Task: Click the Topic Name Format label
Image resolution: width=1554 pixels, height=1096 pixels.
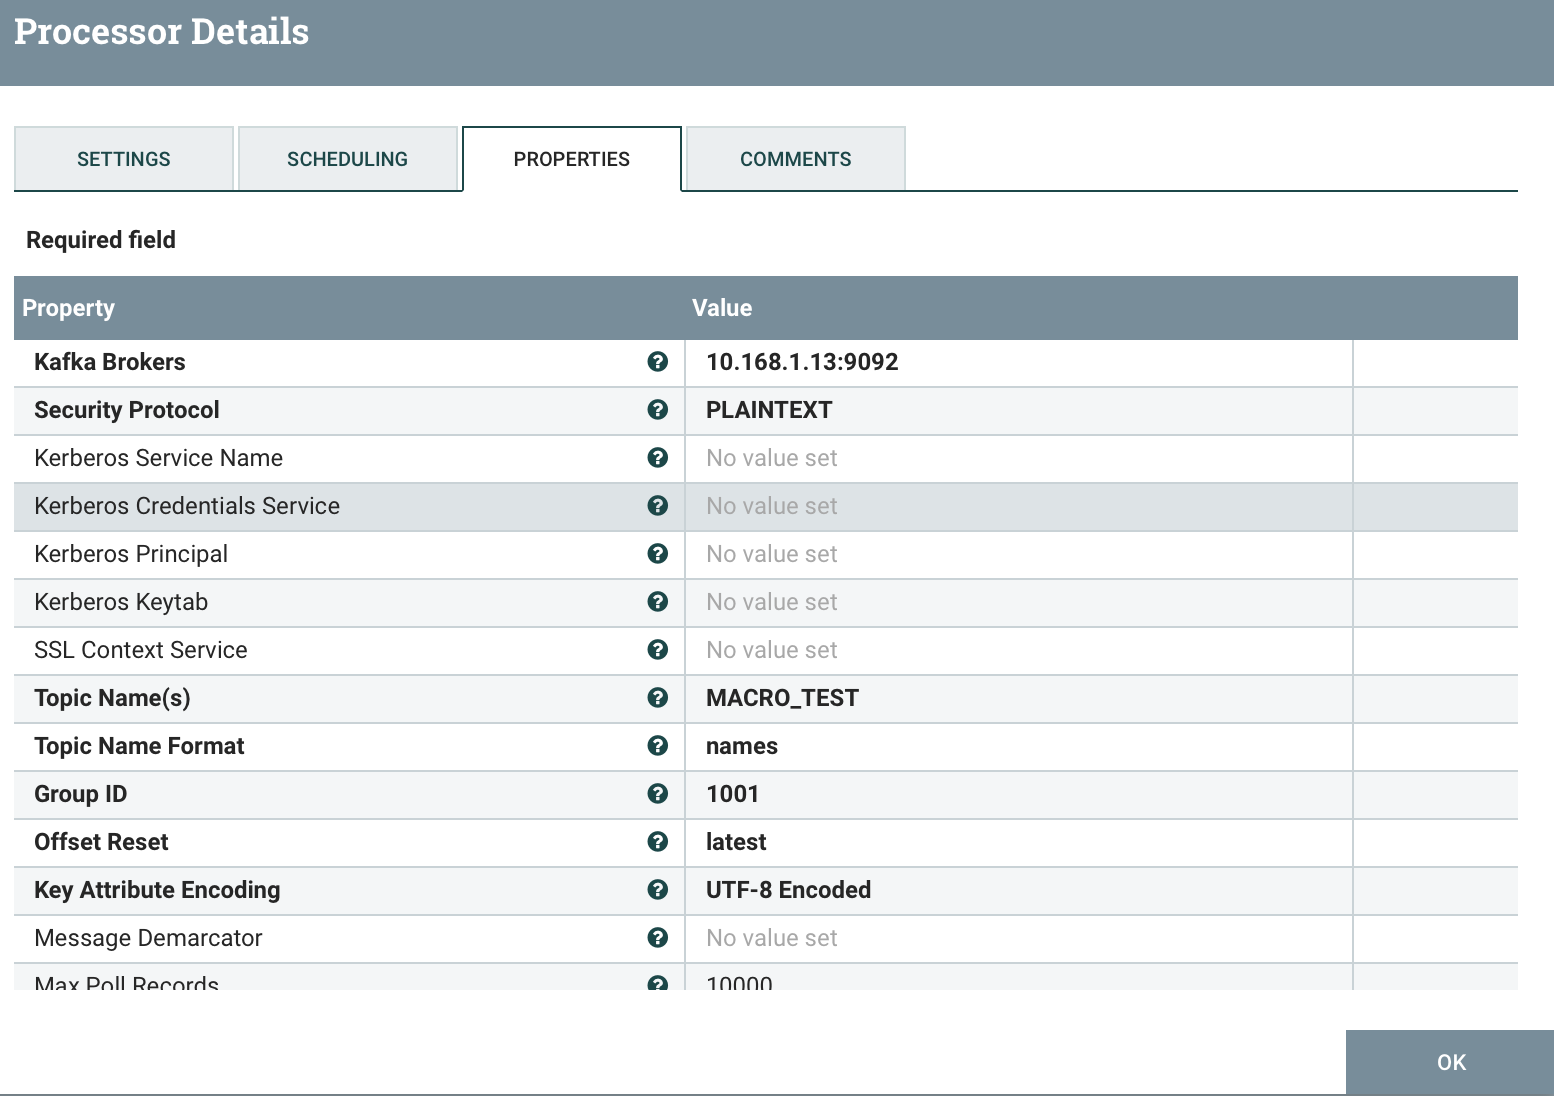Action: click(139, 746)
